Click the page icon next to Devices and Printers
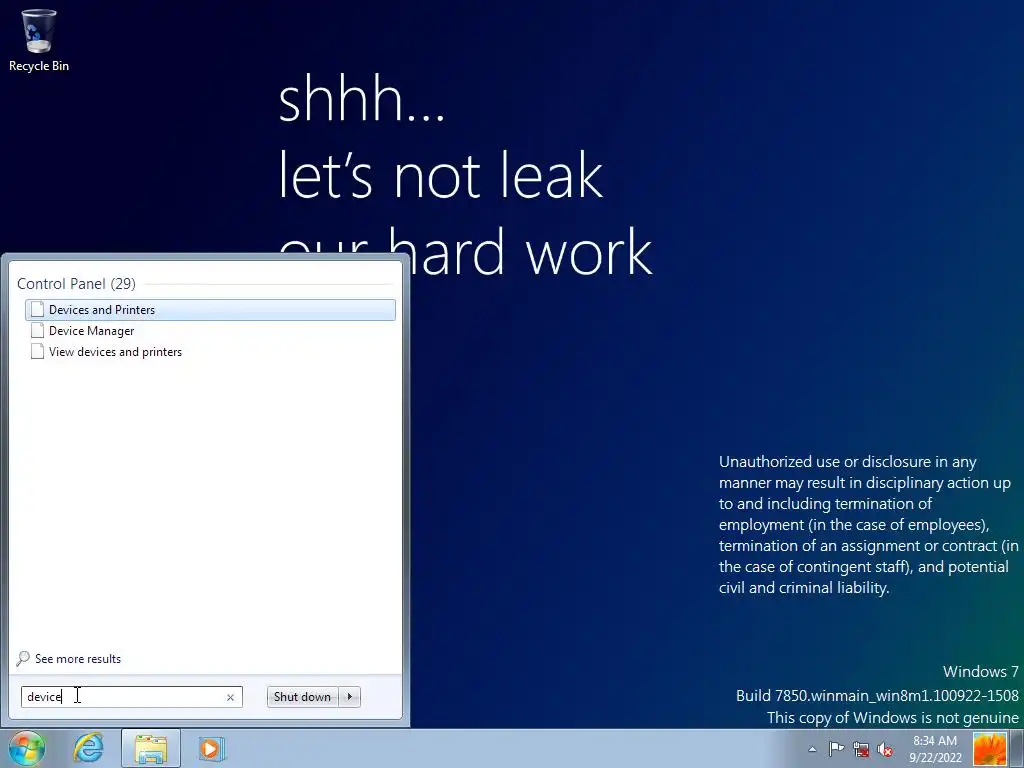The height and width of the screenshot is (768, 1024). 37,310
